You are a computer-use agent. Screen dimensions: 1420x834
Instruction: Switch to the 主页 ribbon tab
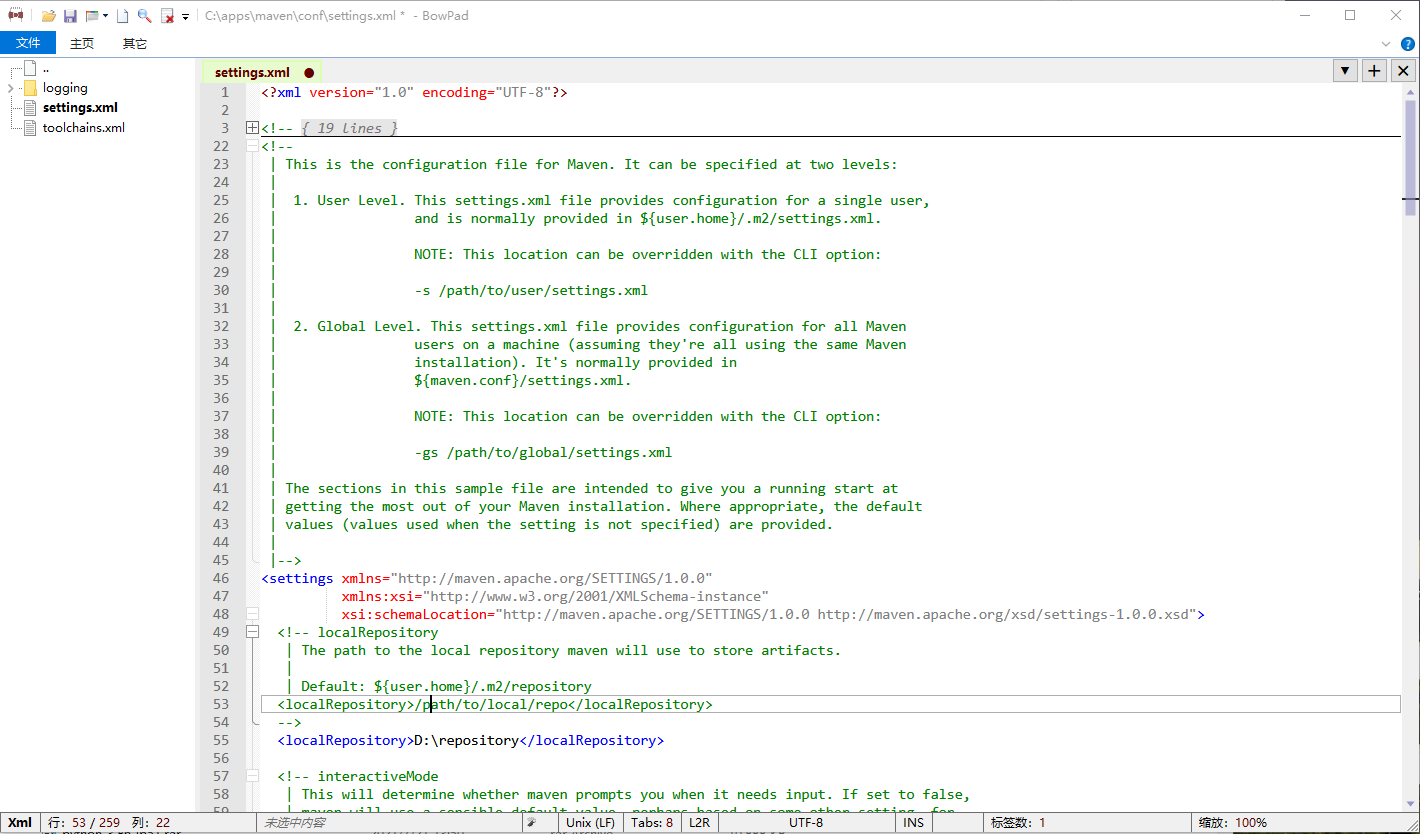(x=82, y=43)
